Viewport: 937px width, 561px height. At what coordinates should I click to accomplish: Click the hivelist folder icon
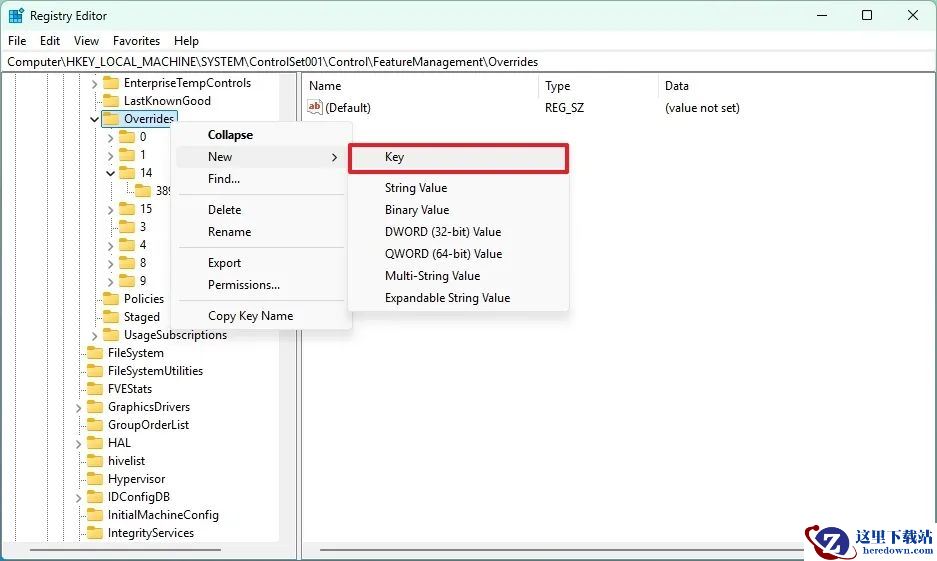[x=95, y=460]
